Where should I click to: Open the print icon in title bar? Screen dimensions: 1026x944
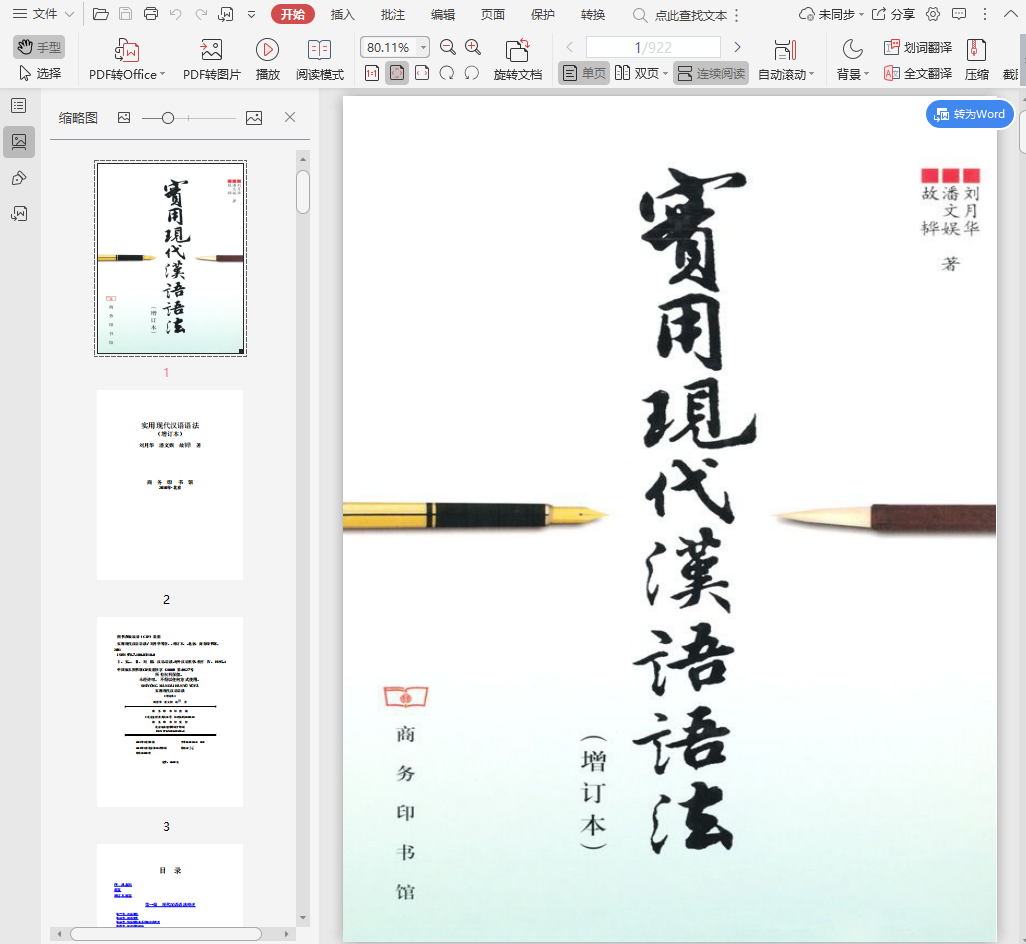(151, 14)
